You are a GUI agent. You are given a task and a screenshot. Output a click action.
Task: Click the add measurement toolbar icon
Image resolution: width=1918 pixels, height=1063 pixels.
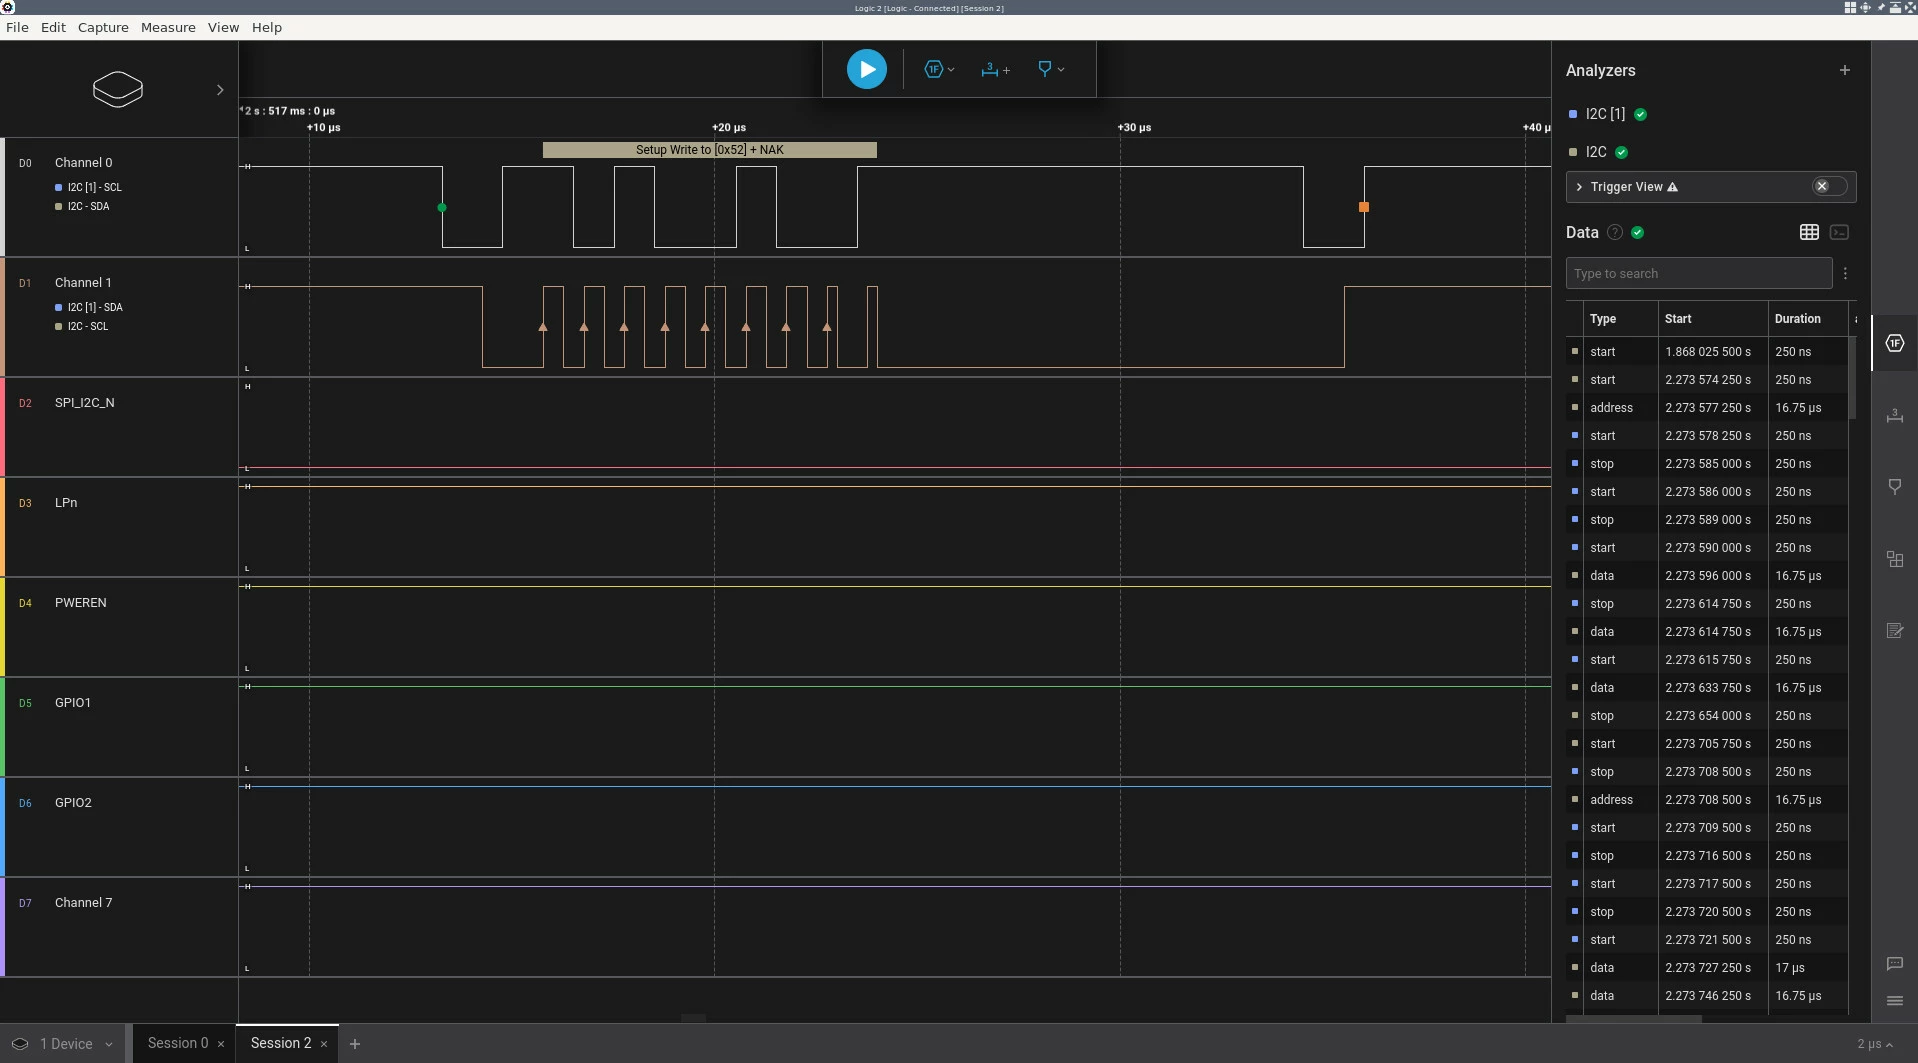995,69
